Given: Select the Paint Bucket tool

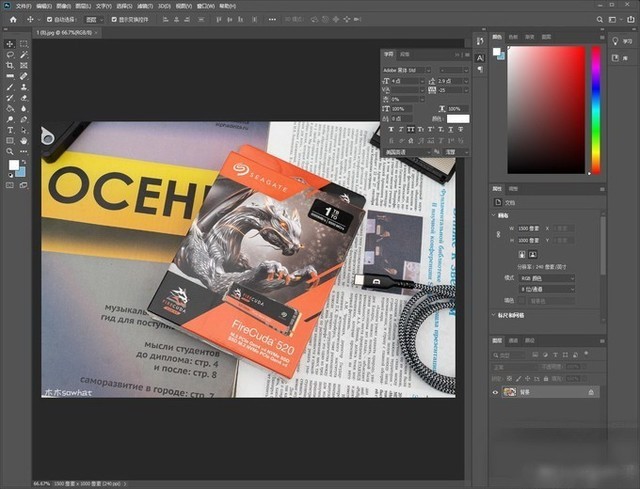Looking at the screenshot, I should coord(10,109).
